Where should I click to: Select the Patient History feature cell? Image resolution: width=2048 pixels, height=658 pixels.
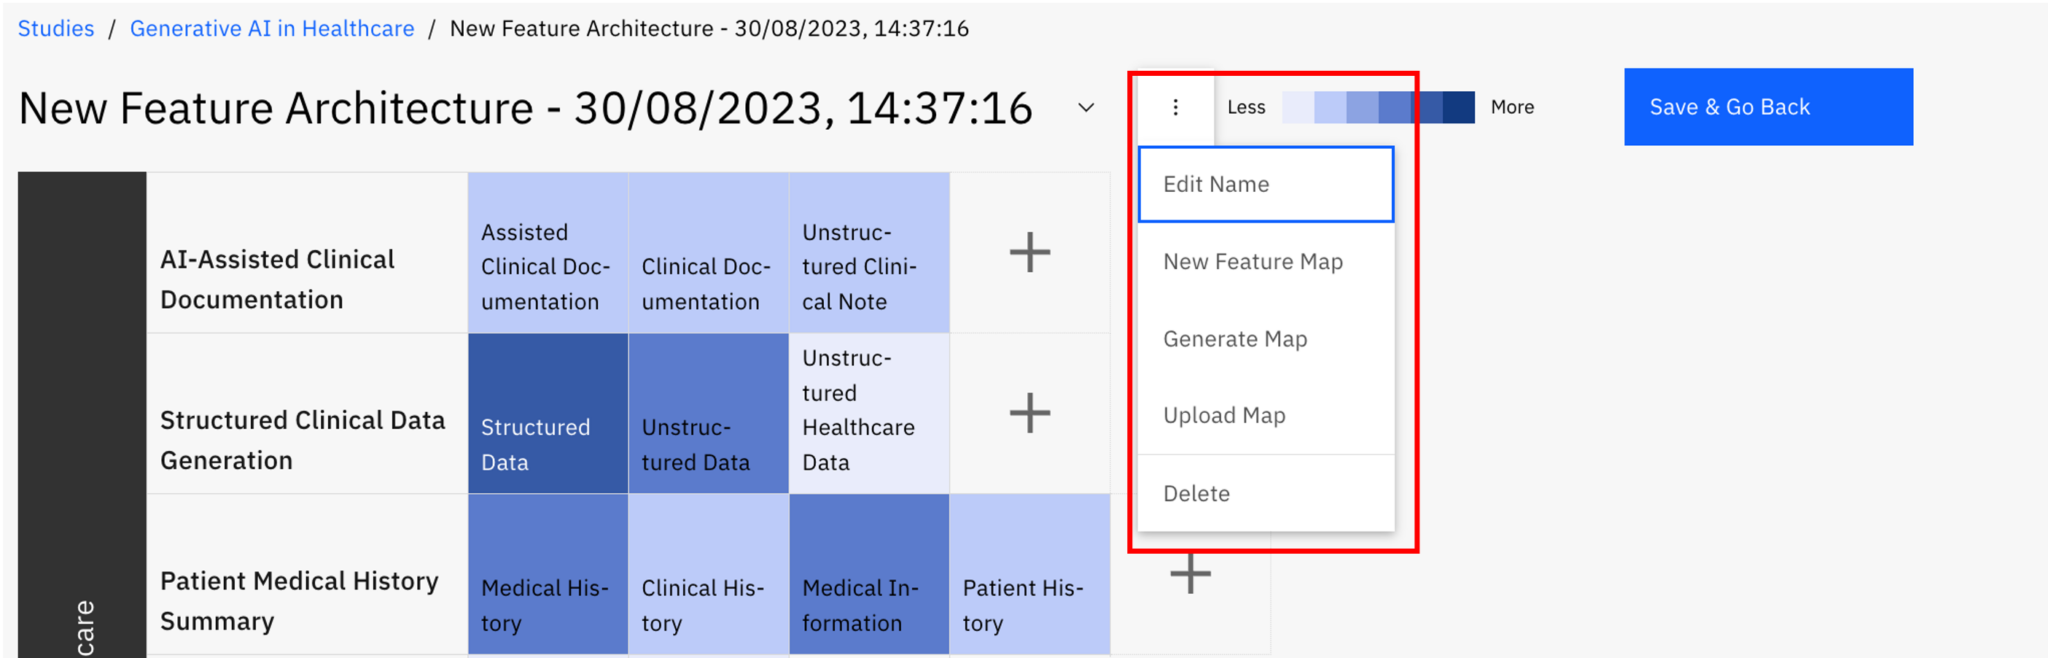tap(1029, 574)
